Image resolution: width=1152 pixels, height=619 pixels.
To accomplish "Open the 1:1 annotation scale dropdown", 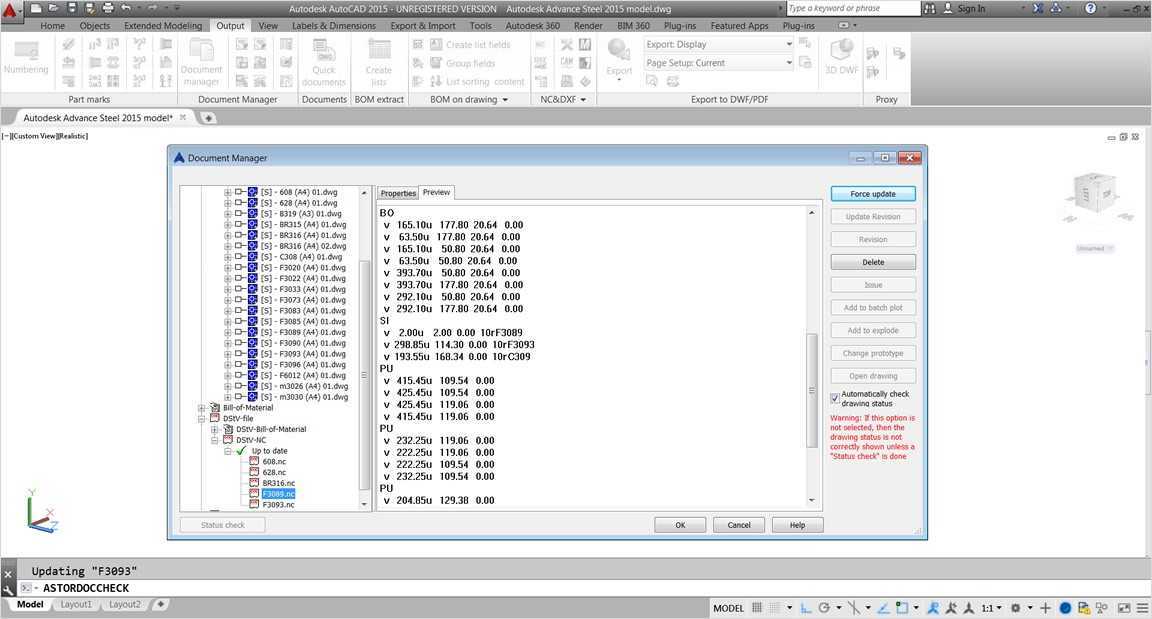I will click(991, 608).
